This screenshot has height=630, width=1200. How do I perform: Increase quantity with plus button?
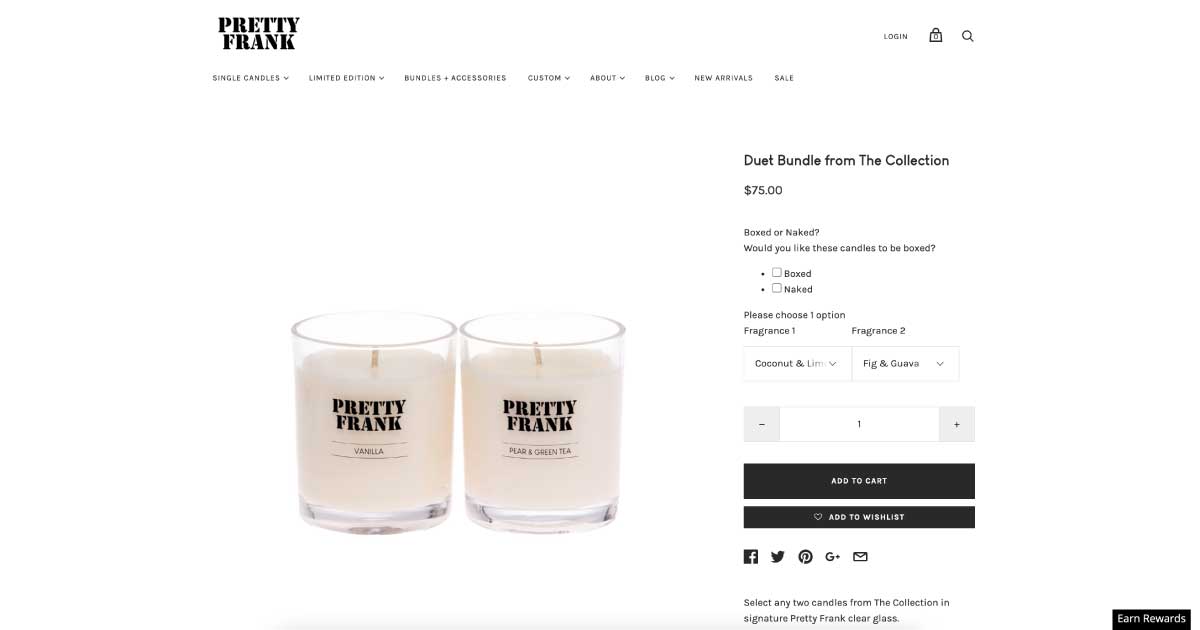pos(957,424)
